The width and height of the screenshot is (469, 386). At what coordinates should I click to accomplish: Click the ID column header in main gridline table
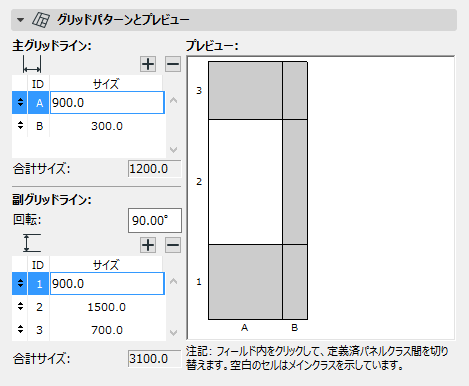[38, 84]
